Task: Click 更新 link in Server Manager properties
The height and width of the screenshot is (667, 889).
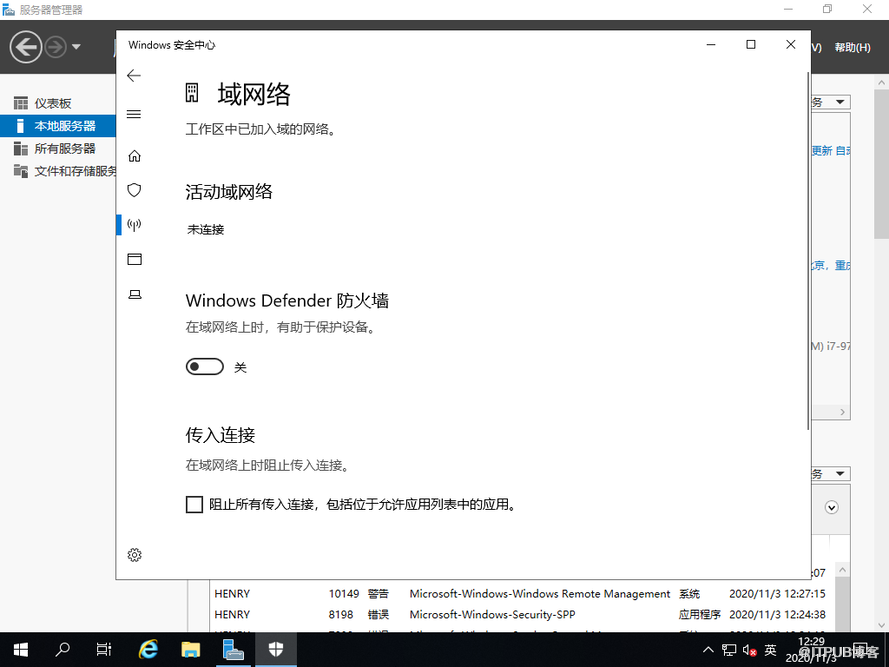Action: (822, 150)
